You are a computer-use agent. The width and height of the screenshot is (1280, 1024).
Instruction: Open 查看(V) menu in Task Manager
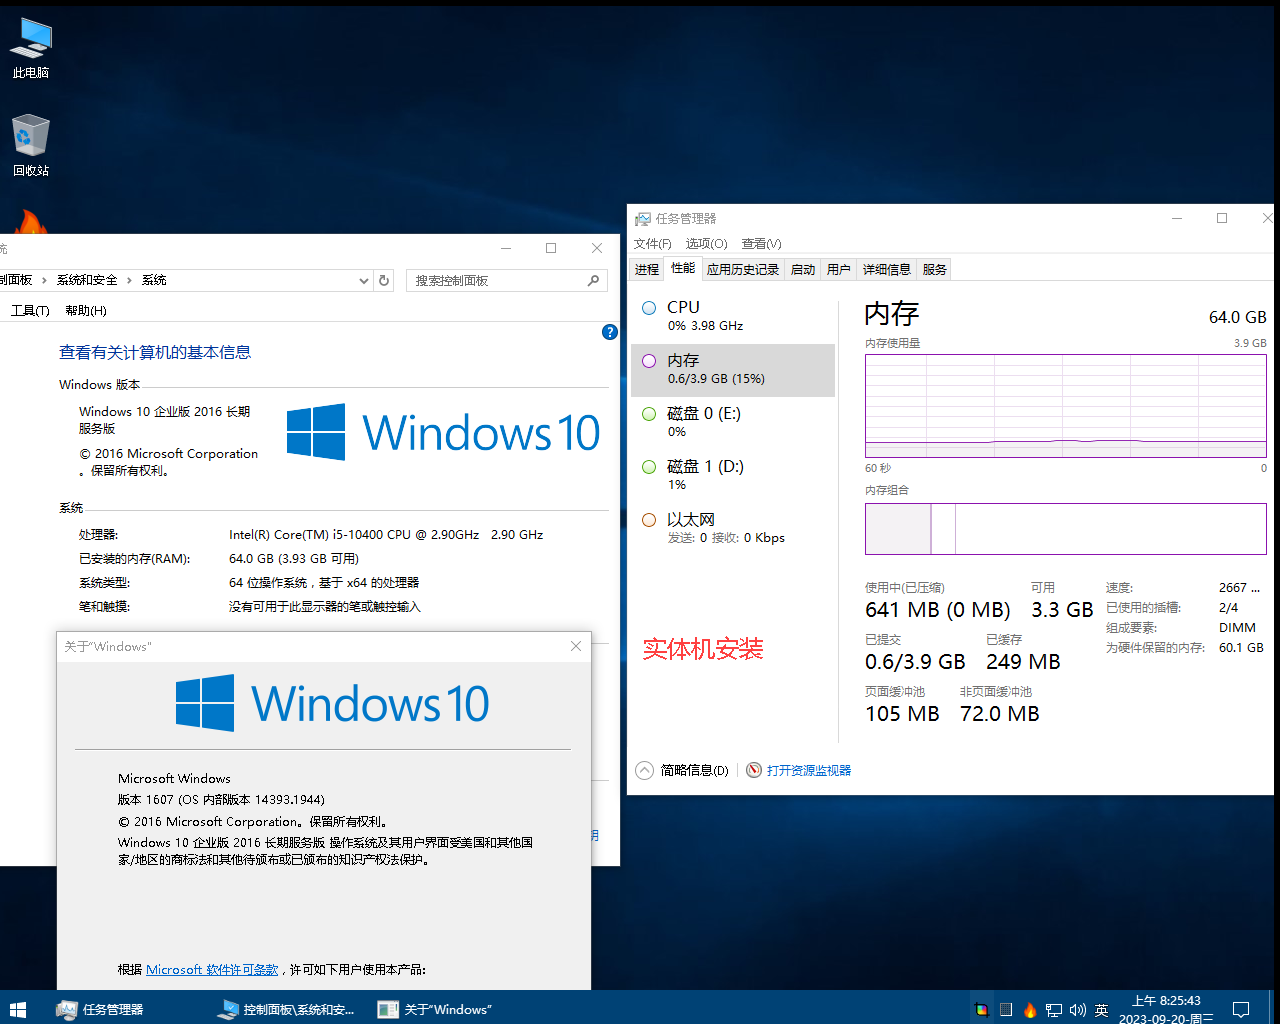[762, 243]
